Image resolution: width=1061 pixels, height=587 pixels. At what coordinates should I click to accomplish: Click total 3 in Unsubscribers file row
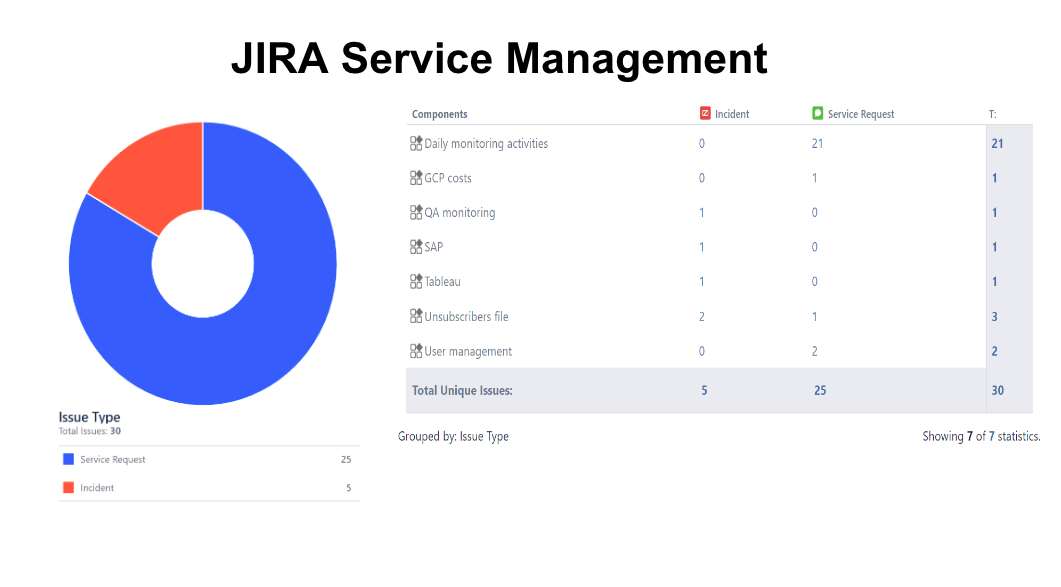(x=995, y=316)
